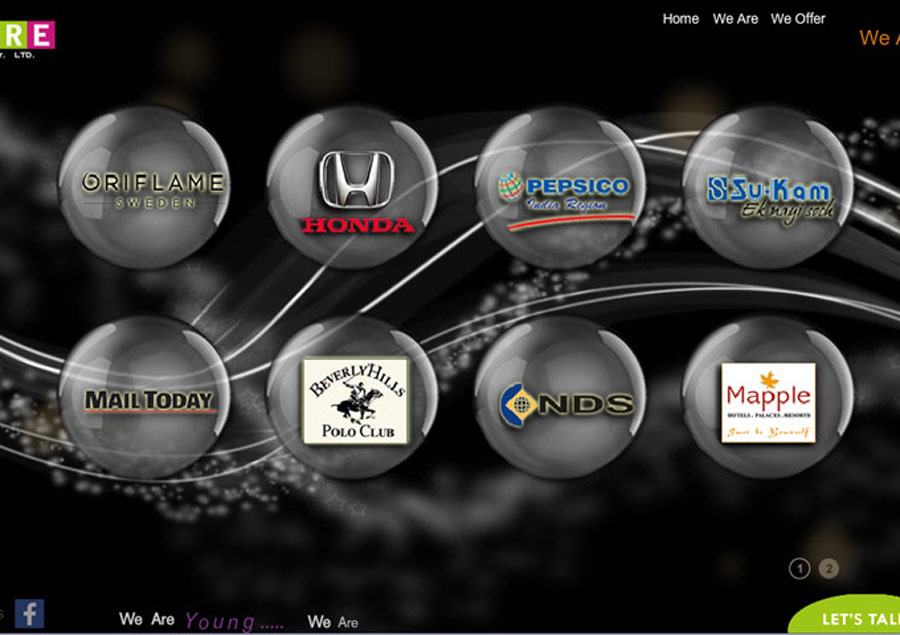The image size is (900, 635).
Task: Go to the Home menu item
Action: [681, 19]
